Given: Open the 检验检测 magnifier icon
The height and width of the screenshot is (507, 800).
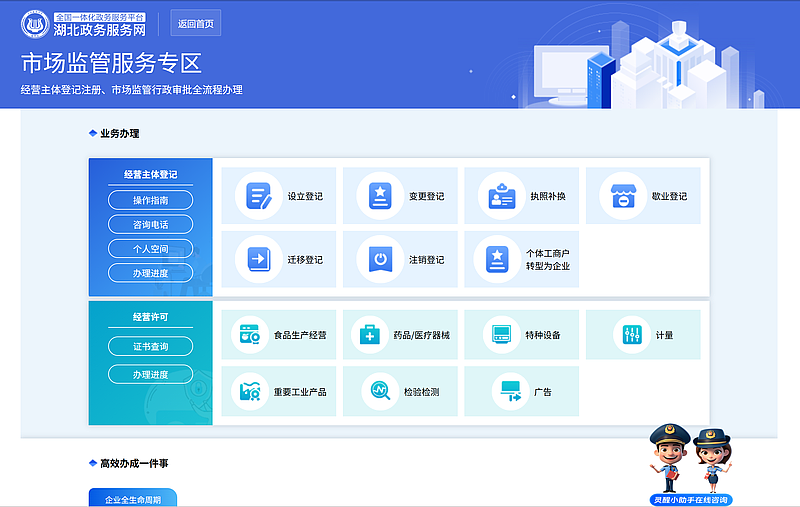Looking at the screenshot, I should click(x=380, y=391).
